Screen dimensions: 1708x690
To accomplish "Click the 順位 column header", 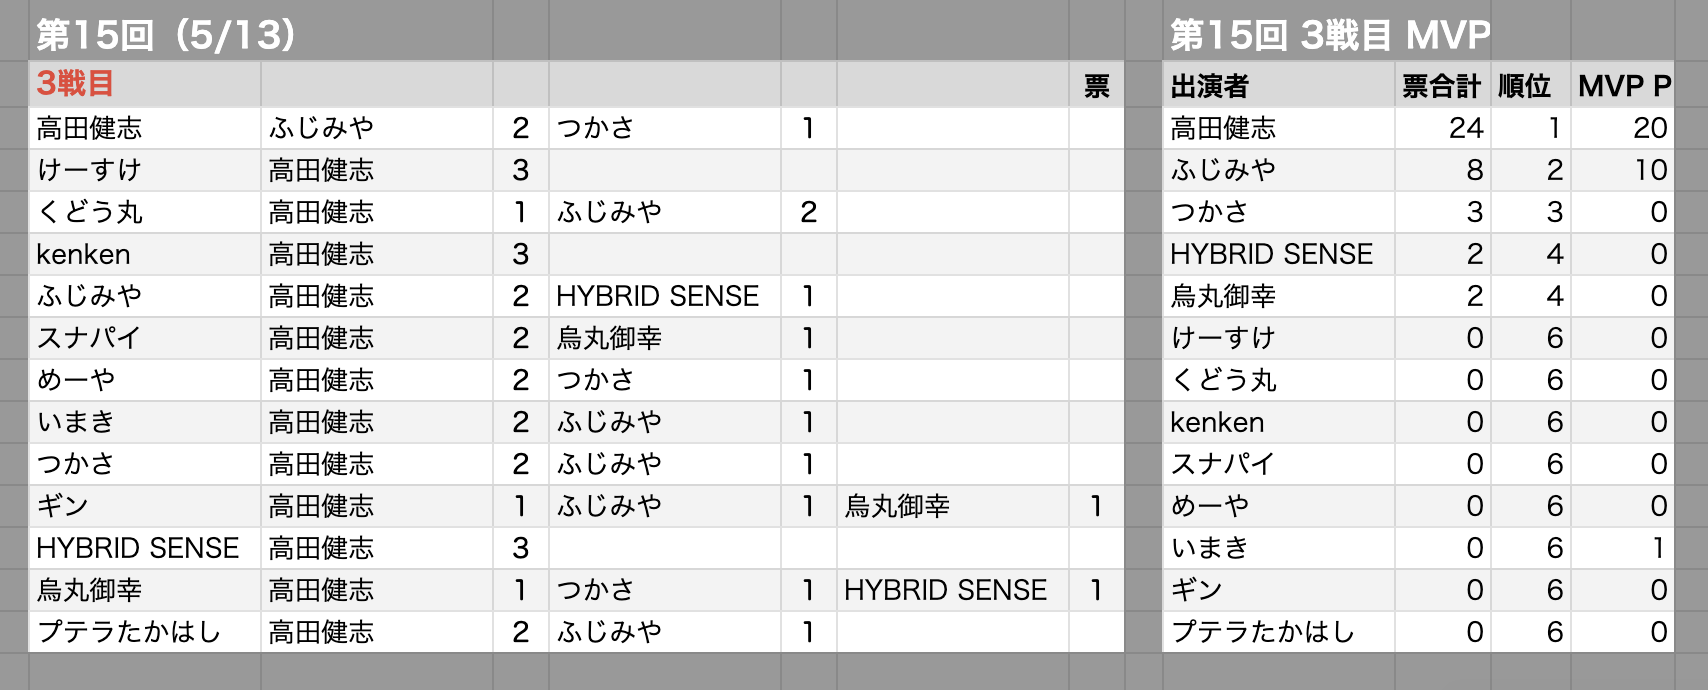I will click(1530, 85).
